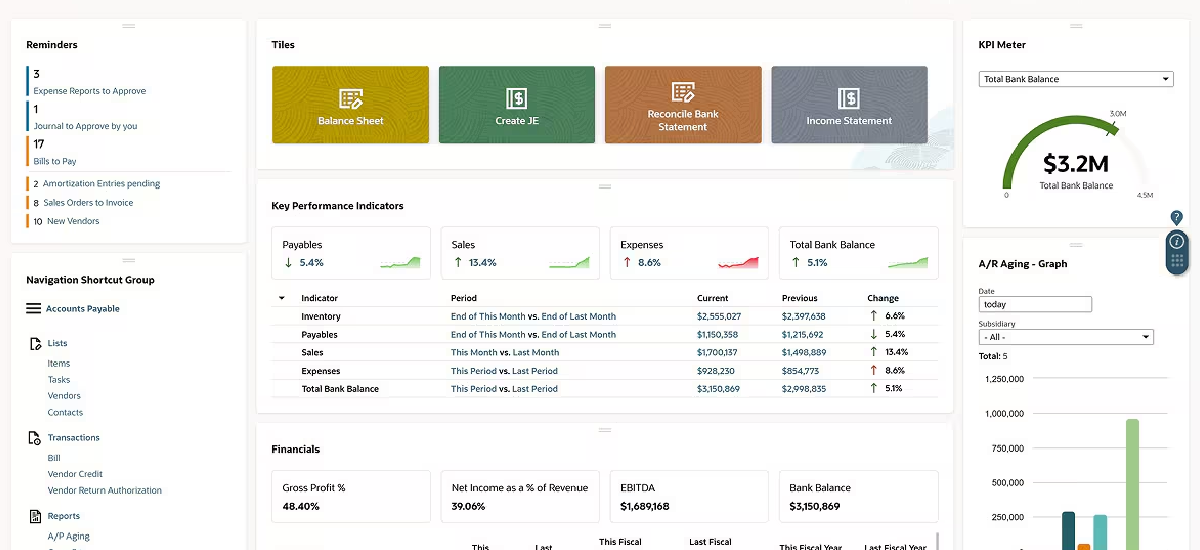Click the Reports section icon
This screenshot has width=1200, height=550.
point(35,516)
